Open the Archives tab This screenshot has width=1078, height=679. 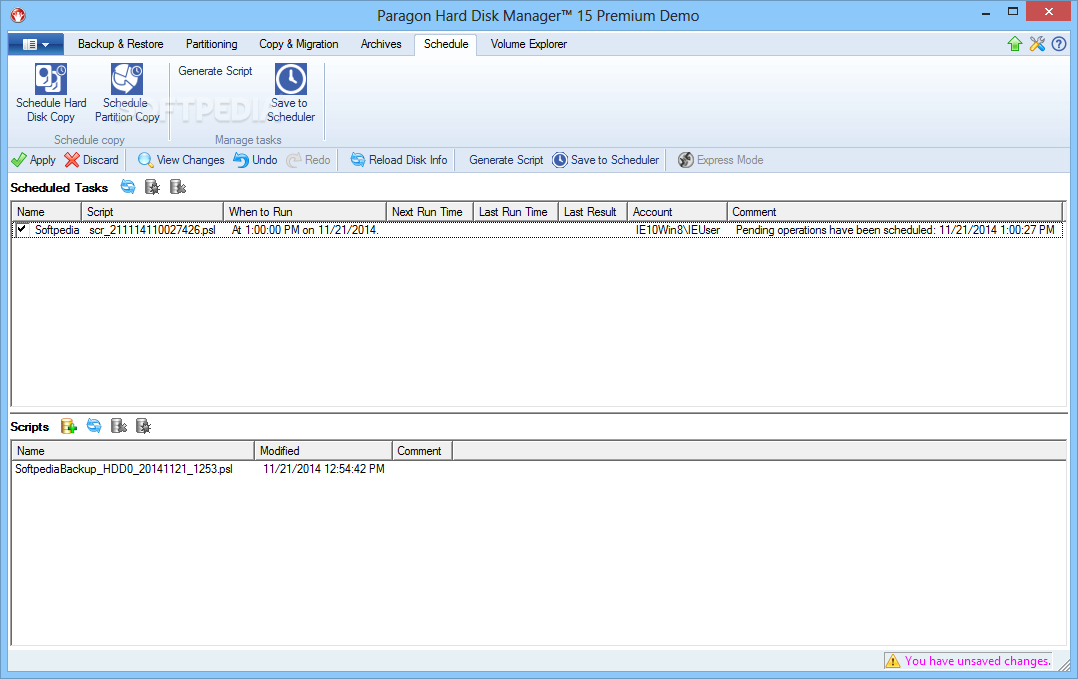tap(381, 44)
